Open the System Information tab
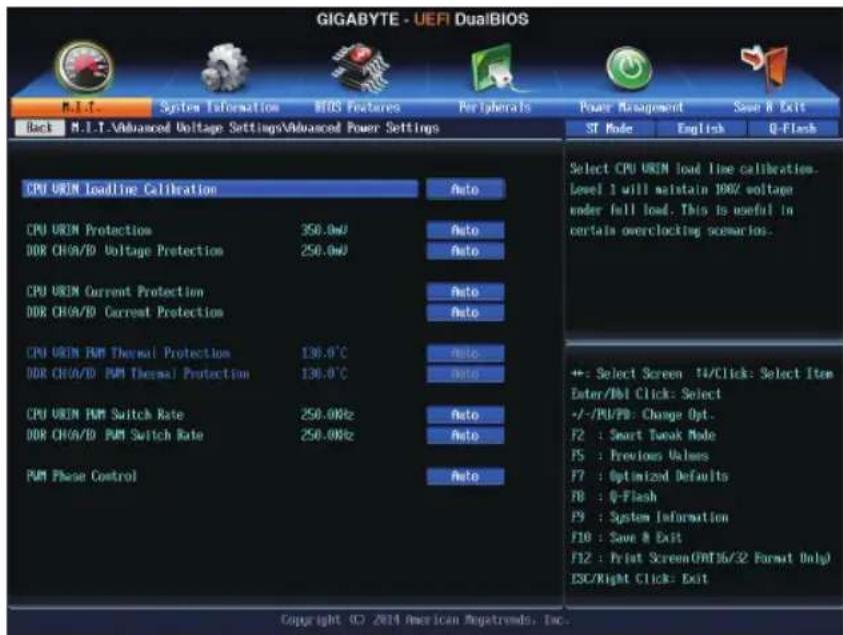 click(x=219, y=108)
